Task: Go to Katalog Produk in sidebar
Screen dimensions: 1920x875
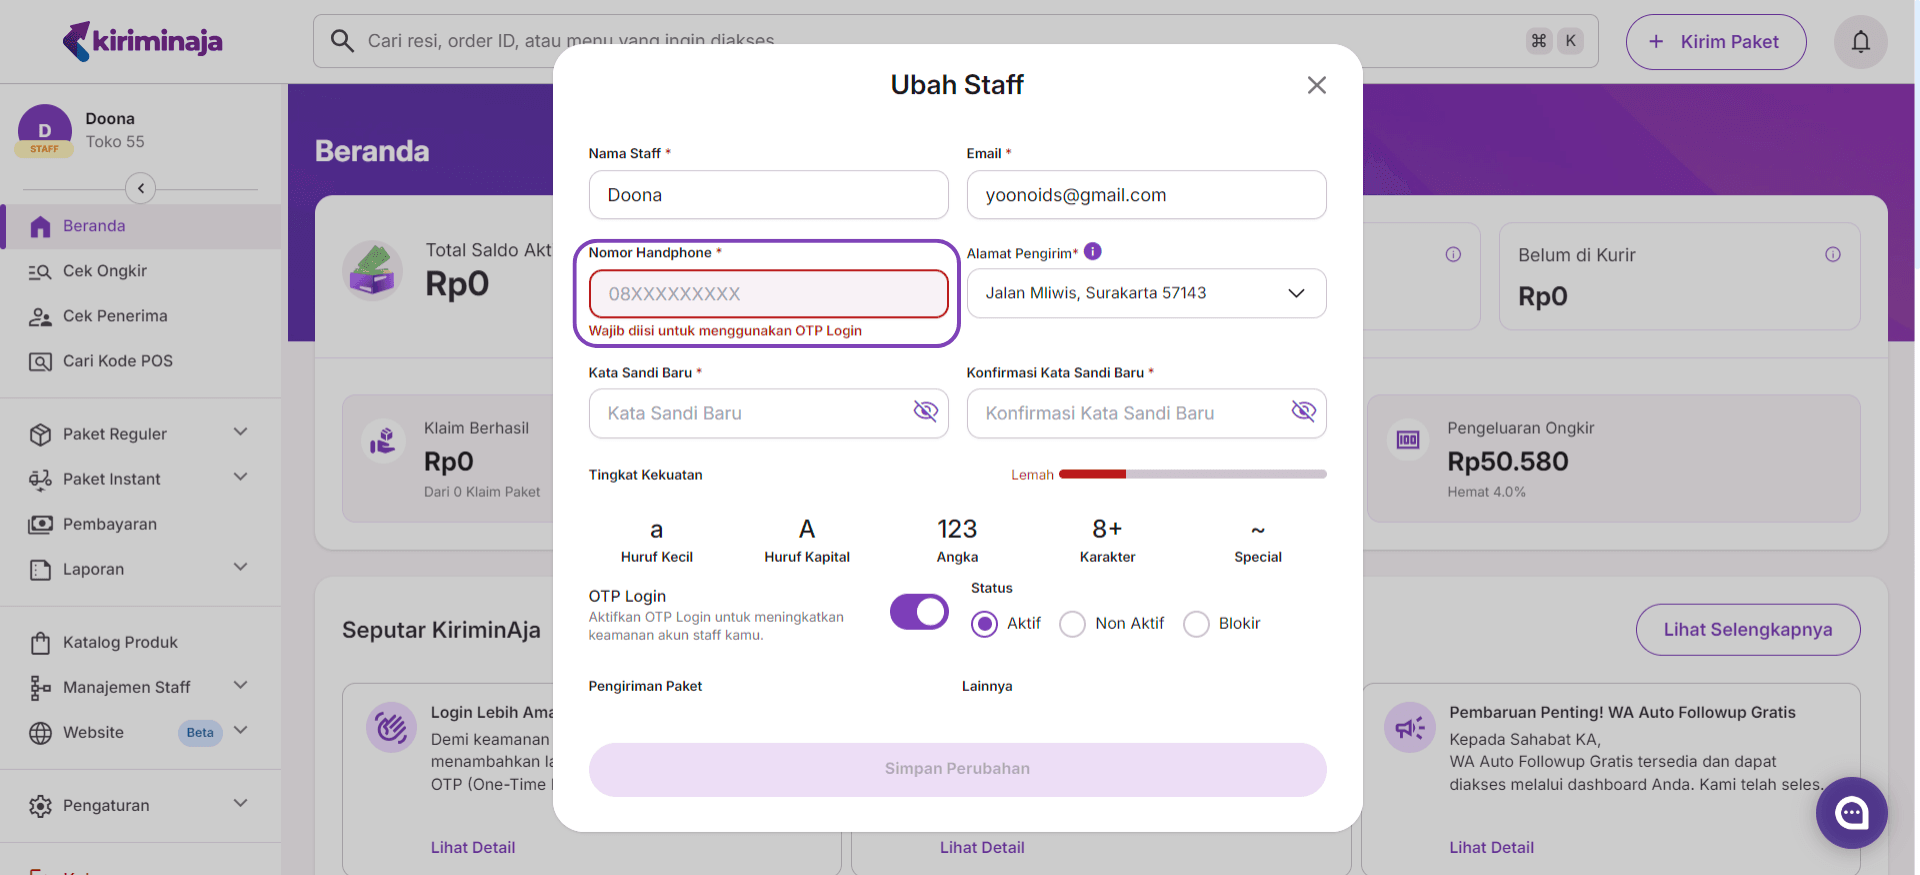Action: click(x=120, y=642)
